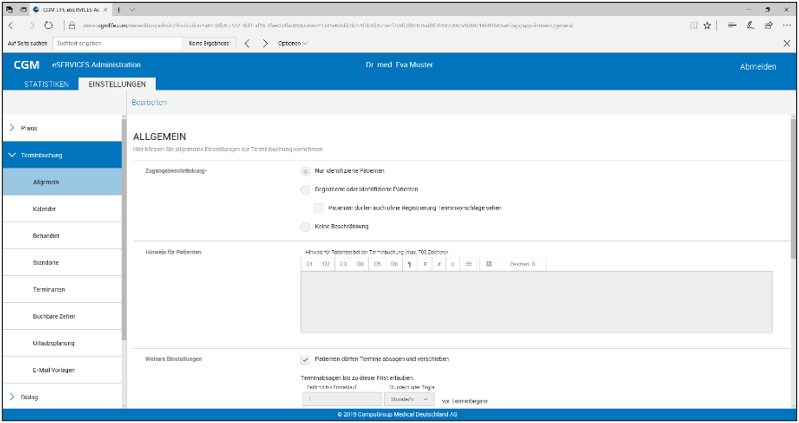Open the favorites hub icon
Screen dimensions: 799x423
click(x=732, y=25)
